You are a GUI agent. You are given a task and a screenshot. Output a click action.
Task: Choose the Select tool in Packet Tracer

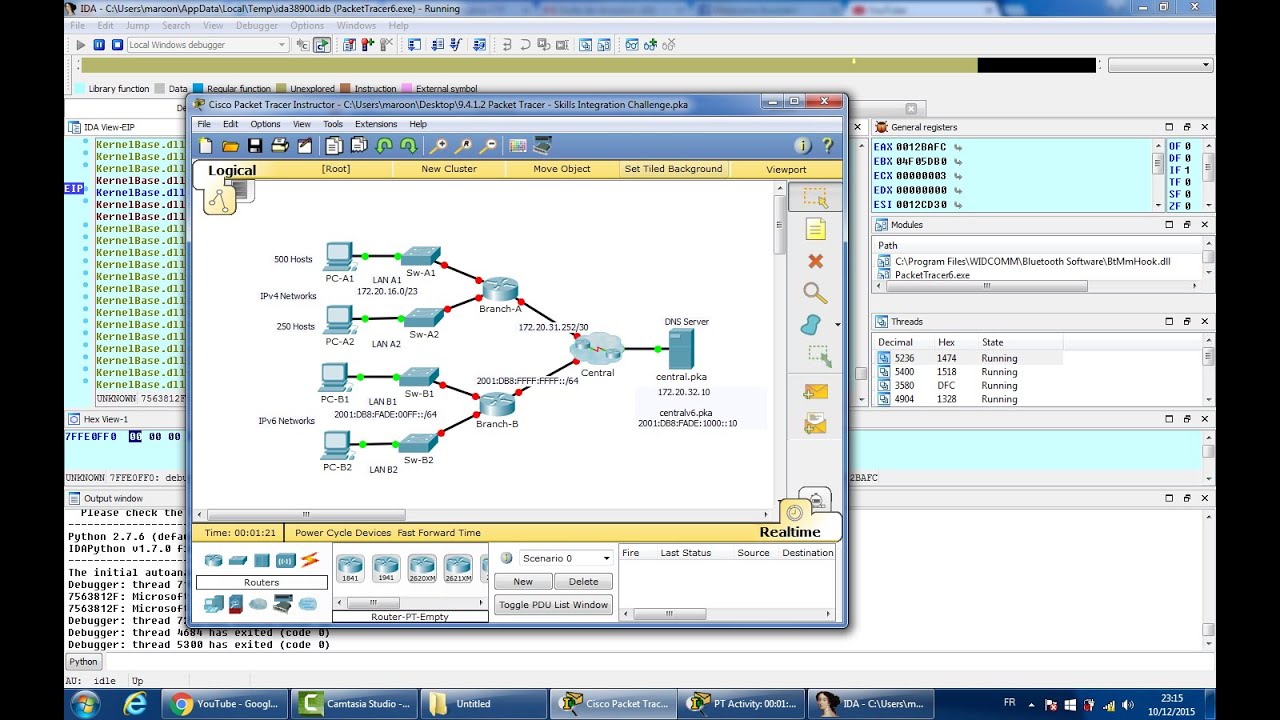[815, 197]
